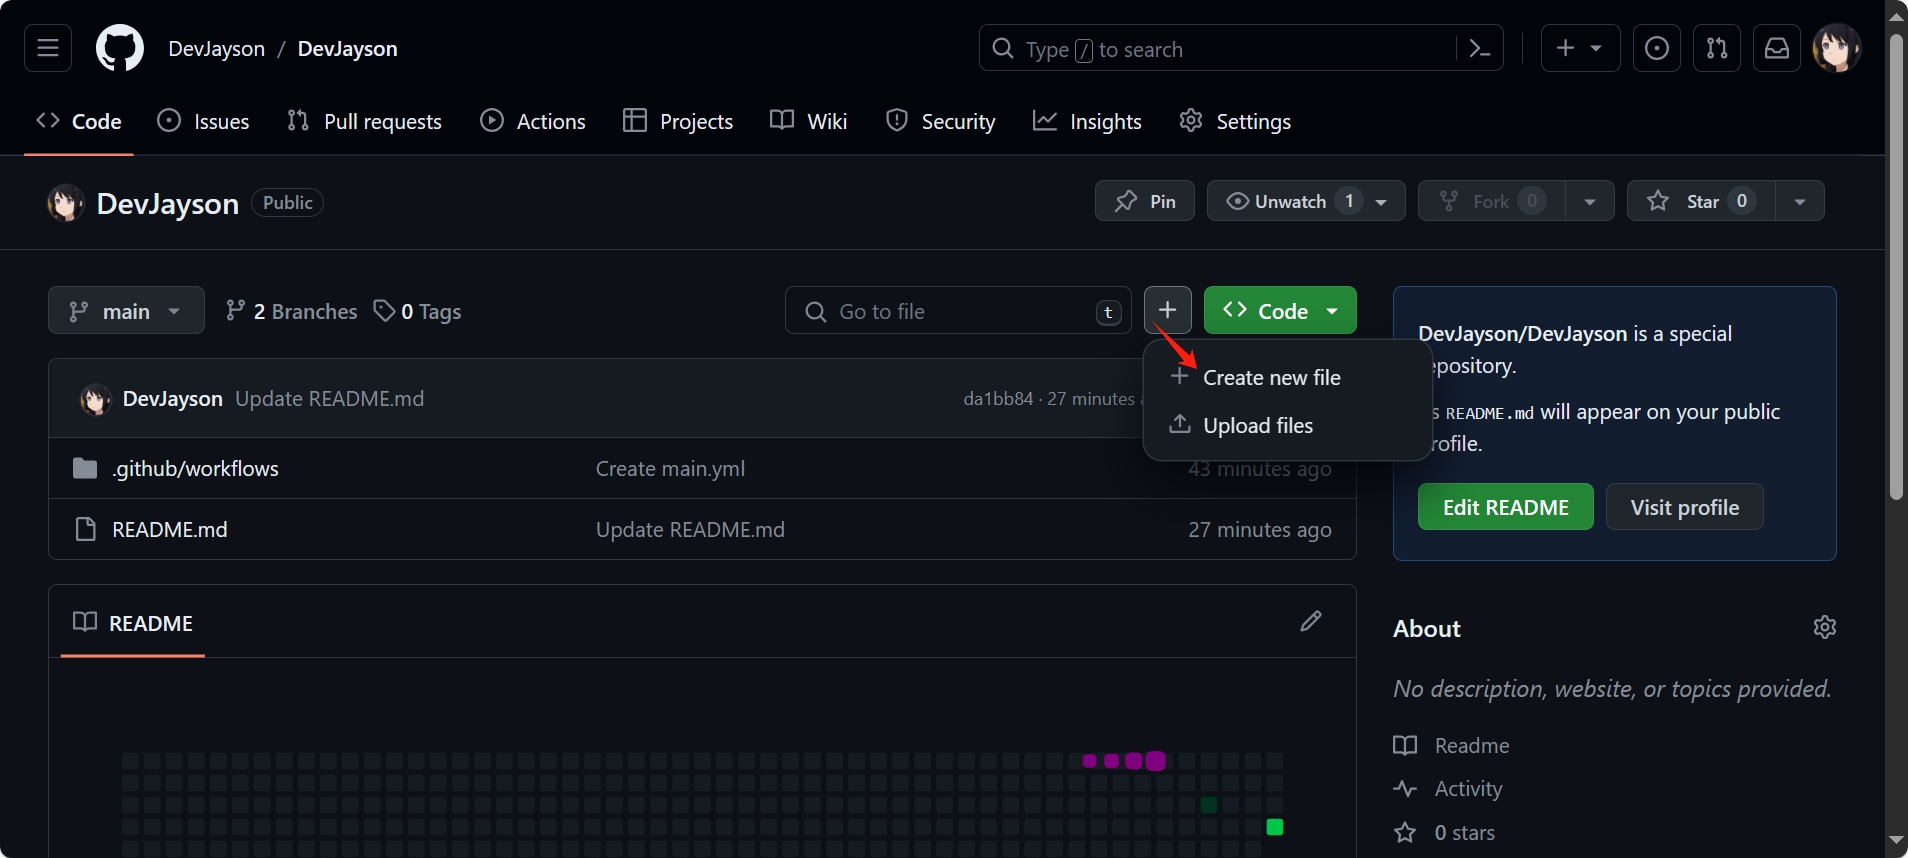This screenshot has height=858, width=1908.
Task: Expand the create new plus dropdown in header
Action: point(1580,48)
